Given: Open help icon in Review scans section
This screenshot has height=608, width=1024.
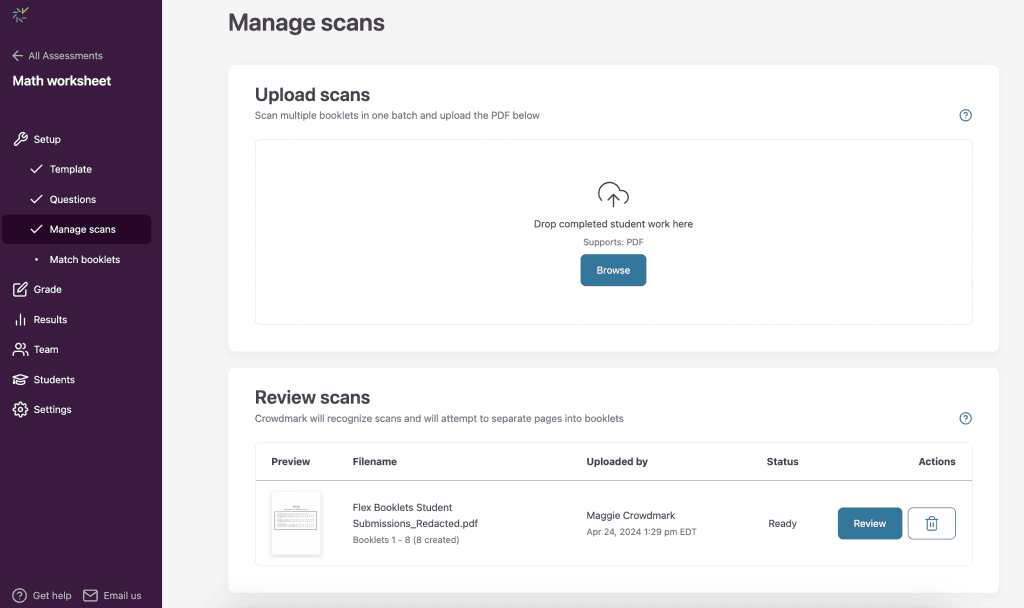Looking at the screenshot, I should coord(965,418).
